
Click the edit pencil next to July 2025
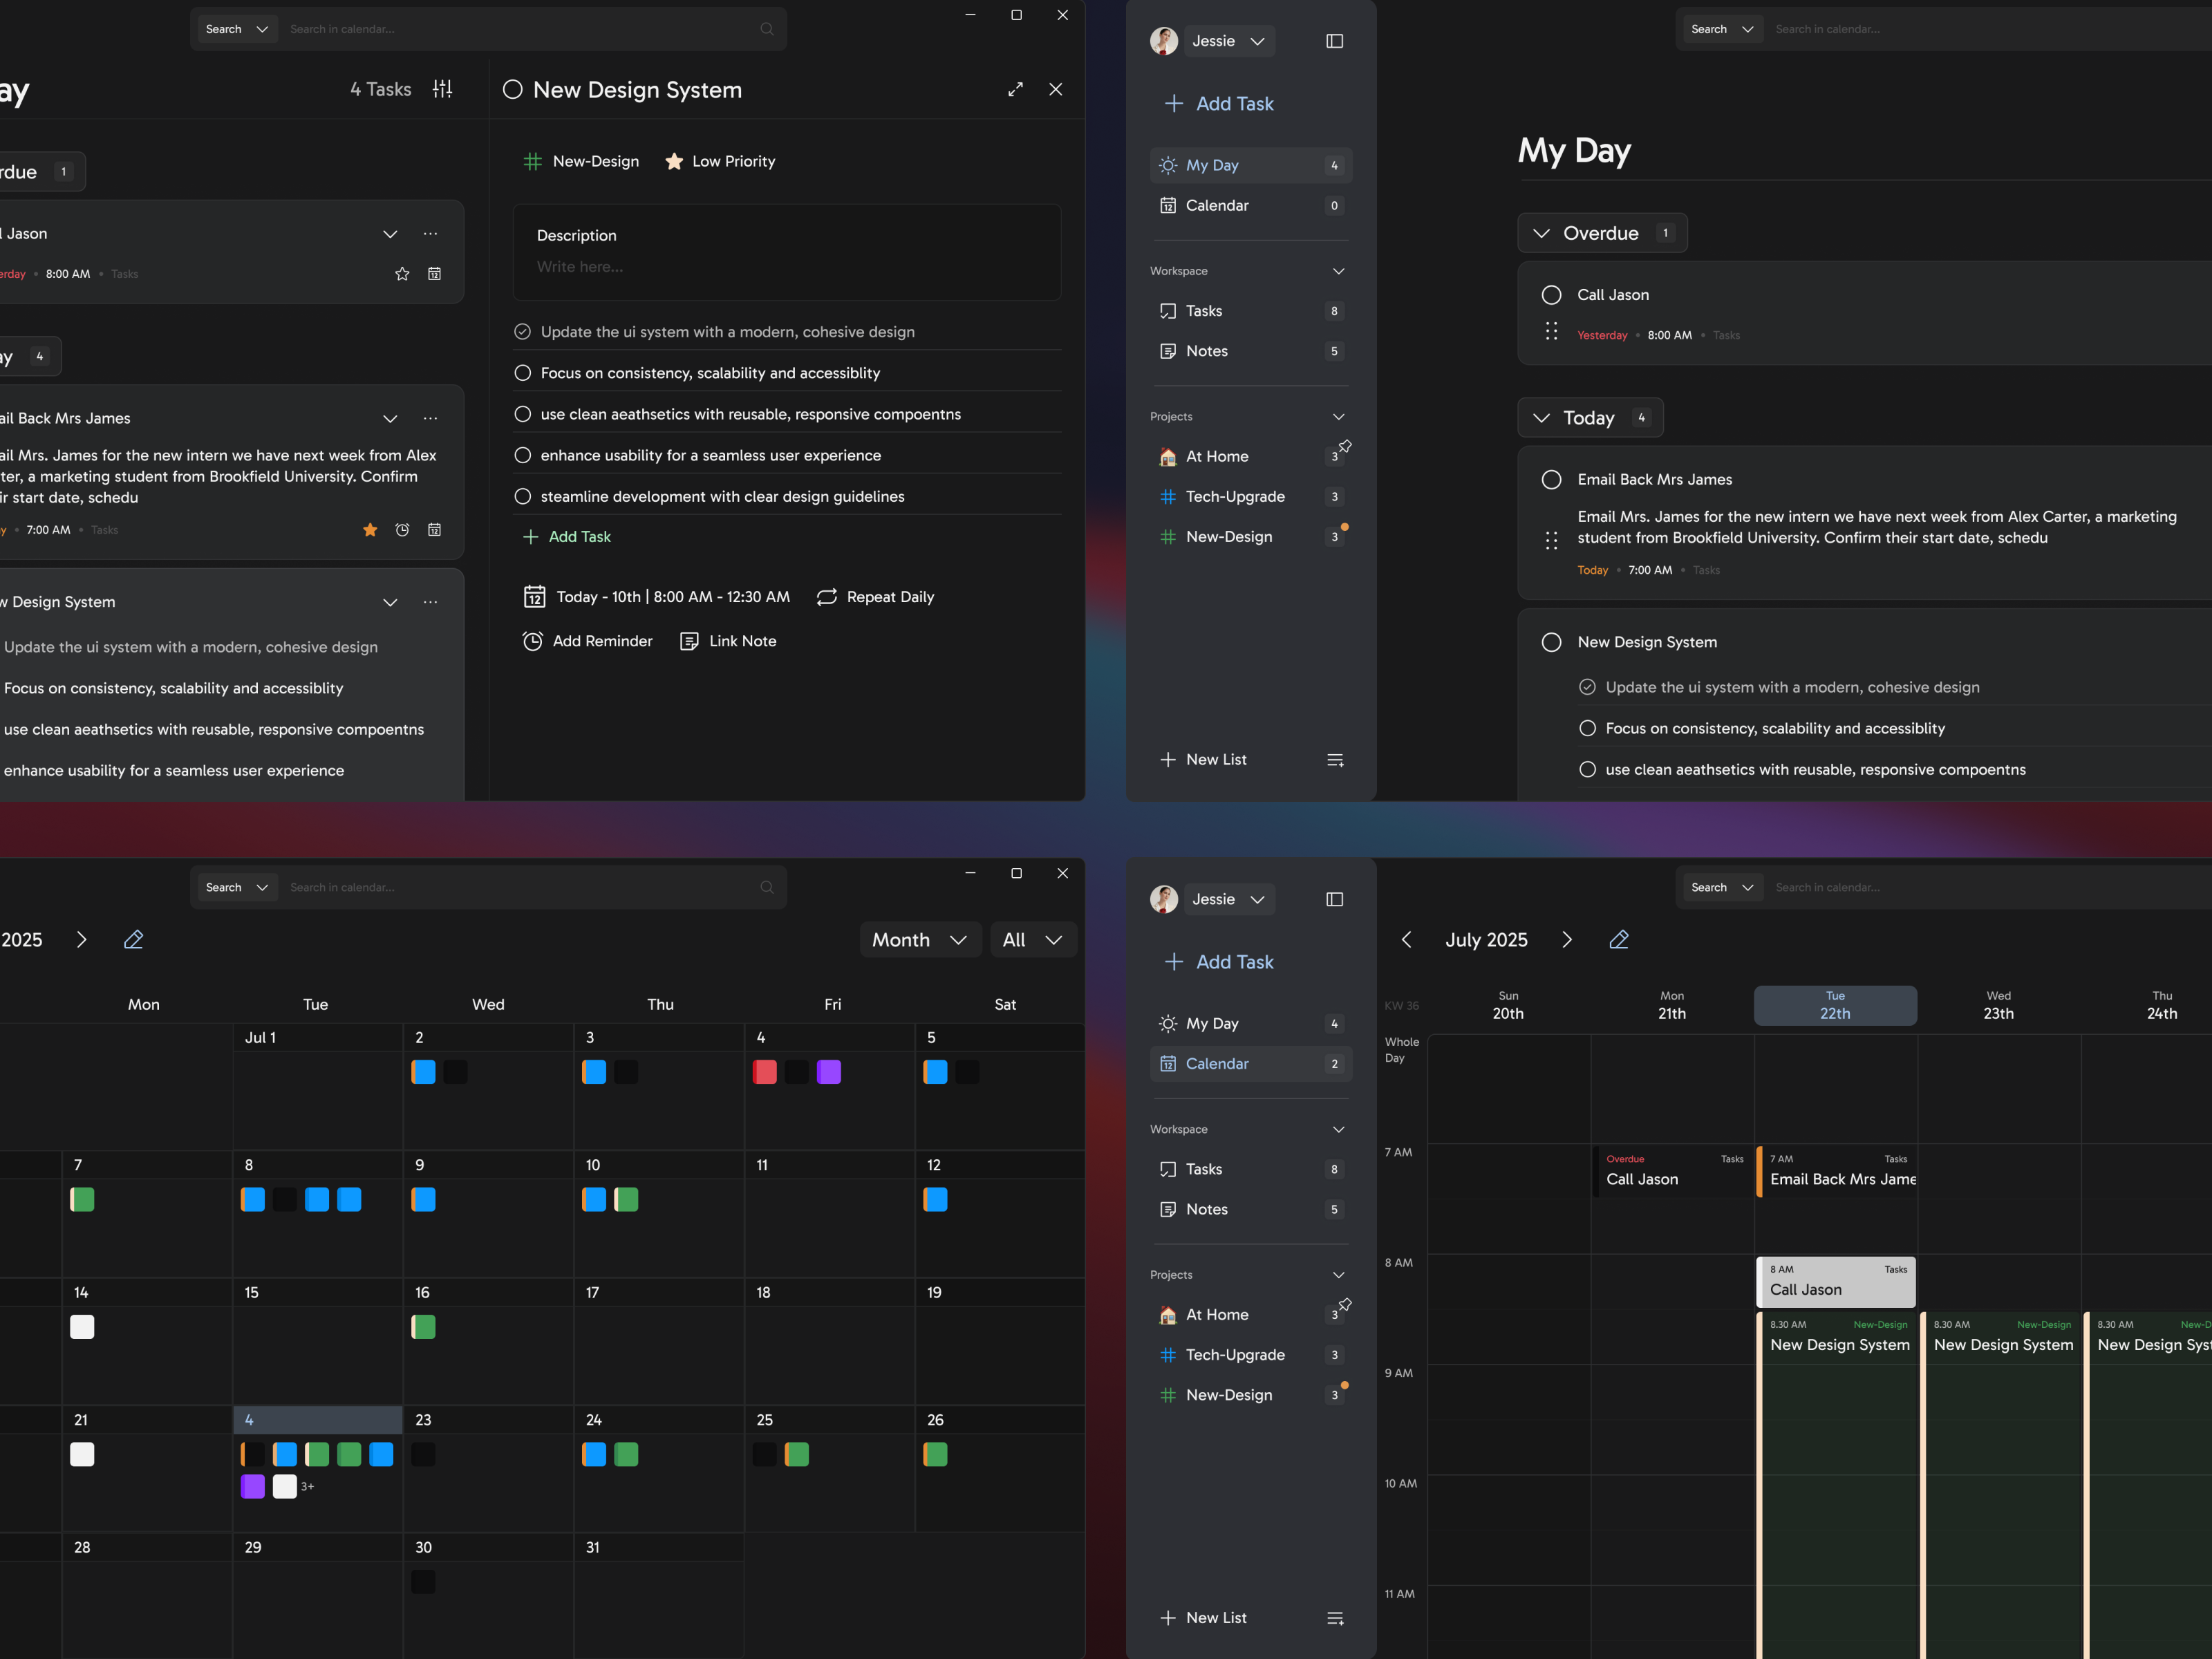(x=1619, y=939)
